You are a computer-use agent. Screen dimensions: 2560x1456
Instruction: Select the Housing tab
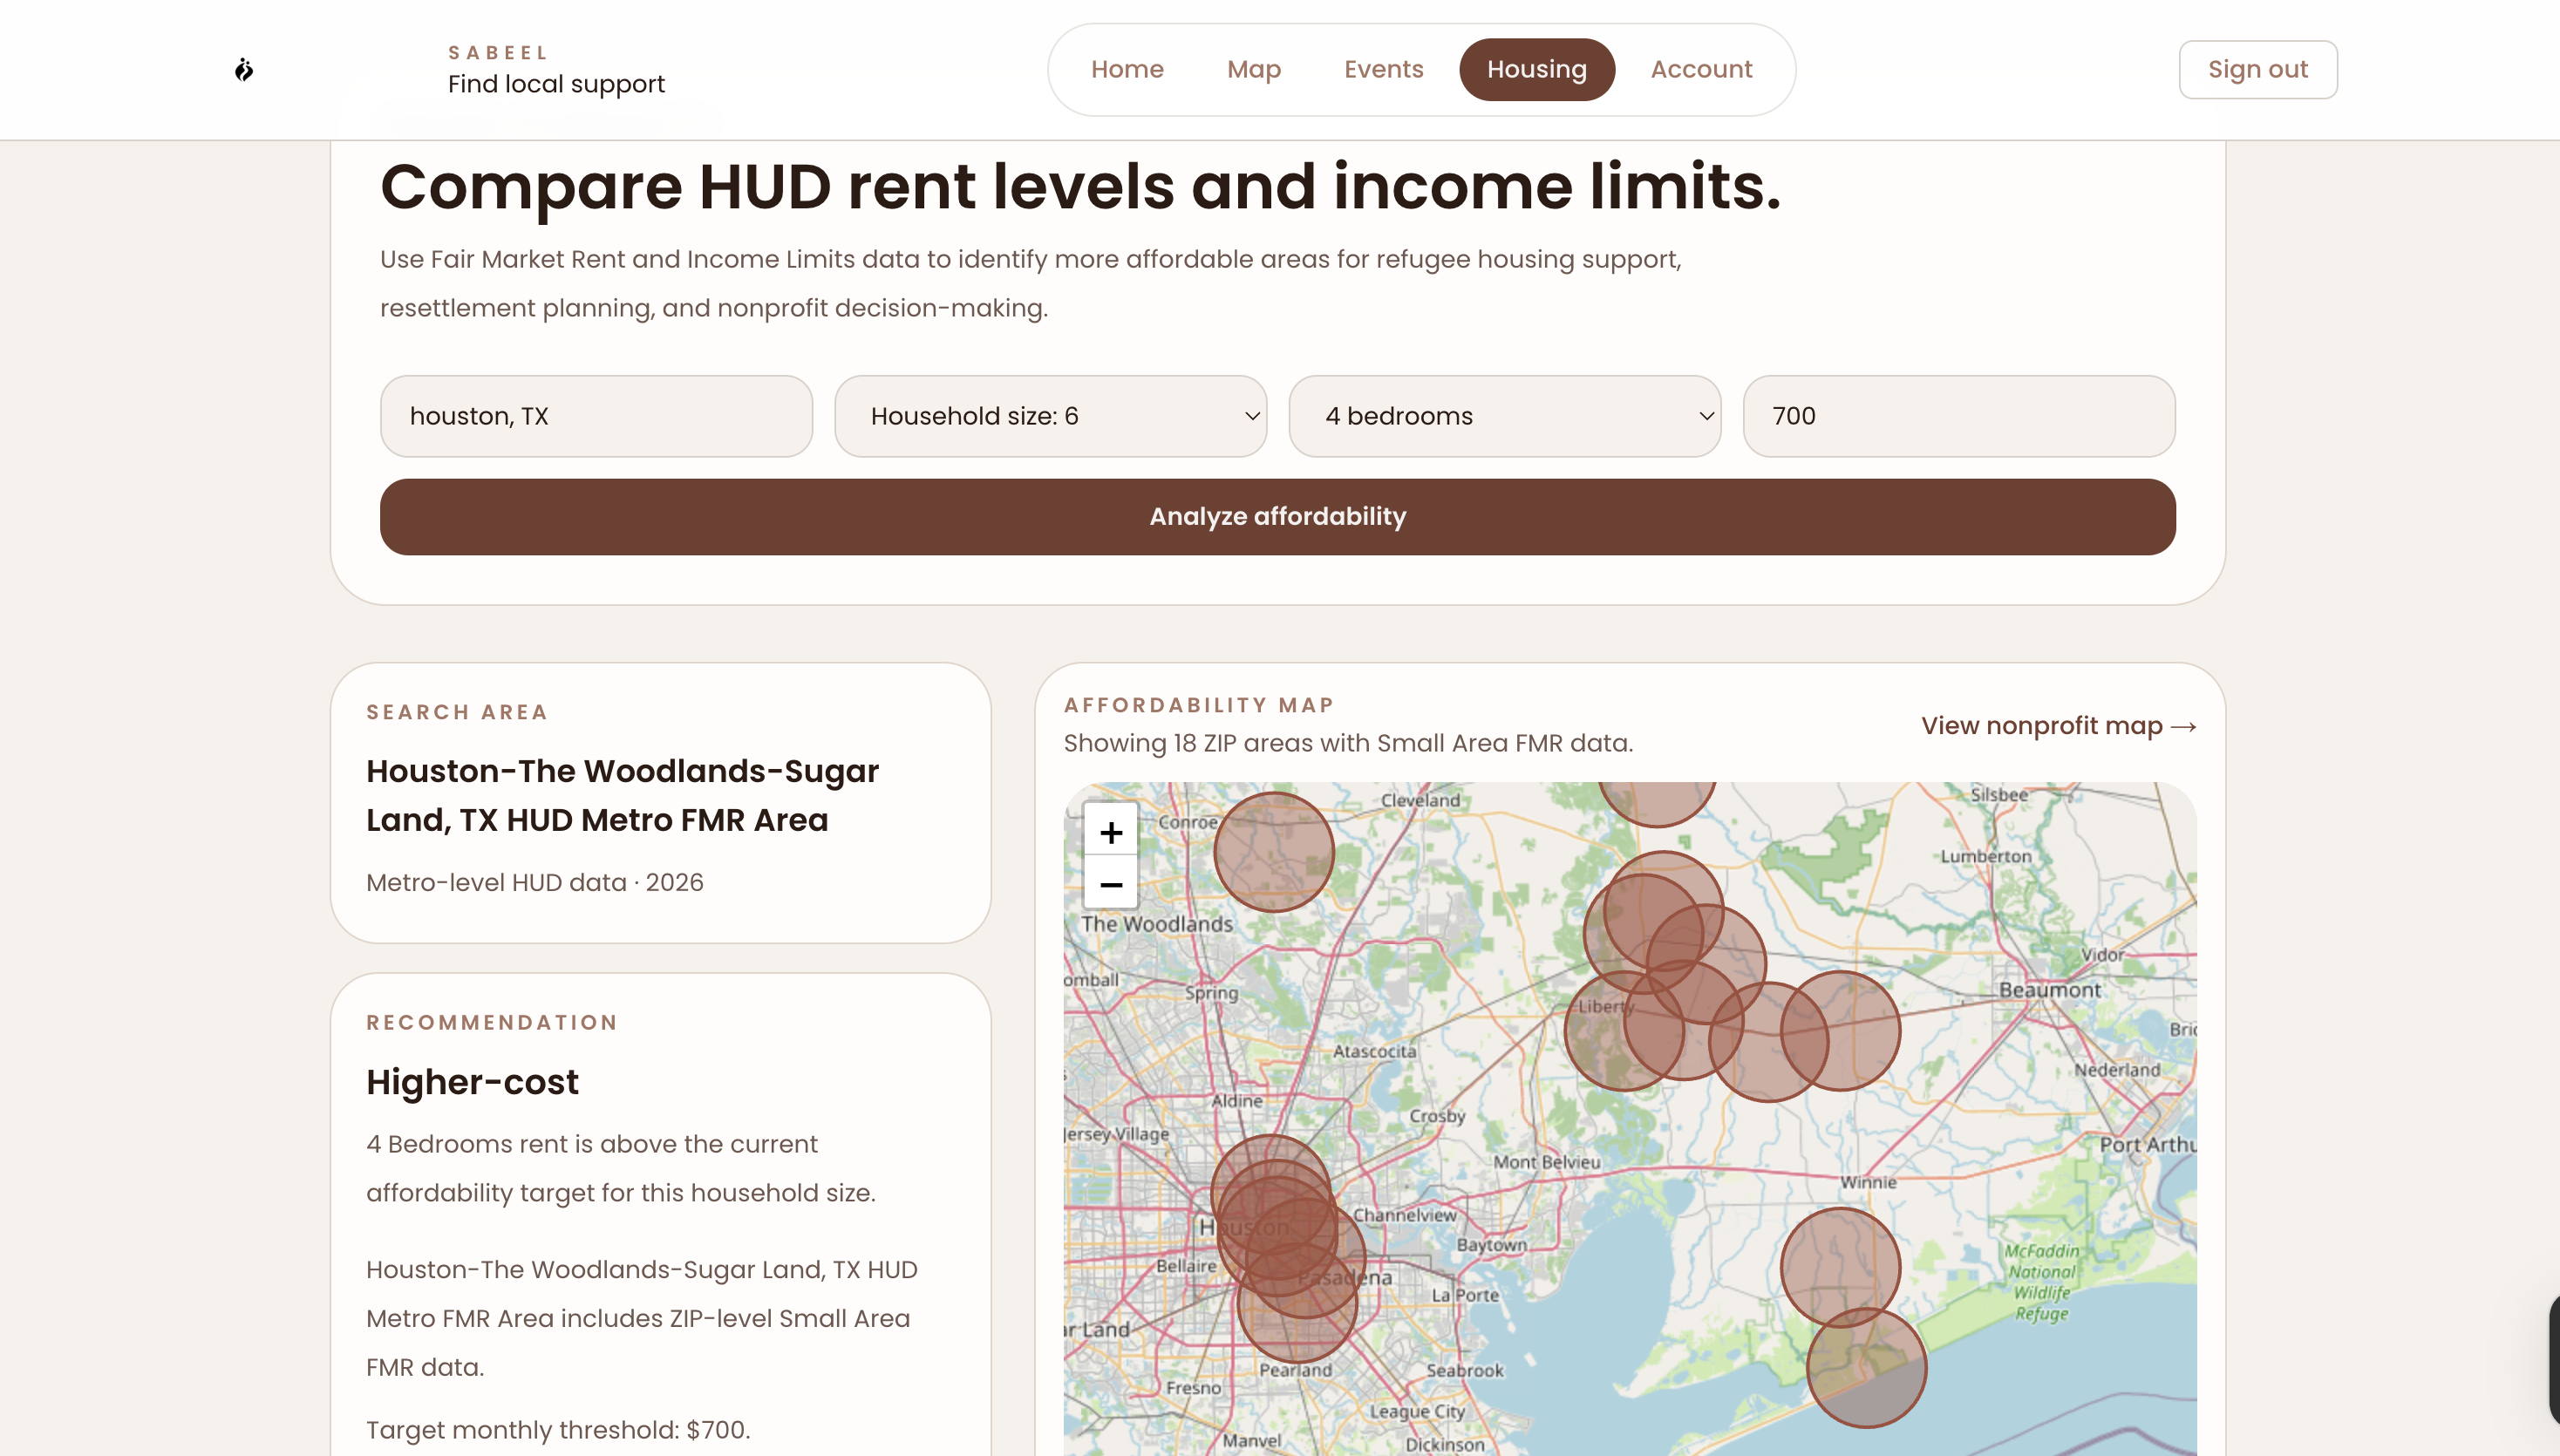[1536, 69]
